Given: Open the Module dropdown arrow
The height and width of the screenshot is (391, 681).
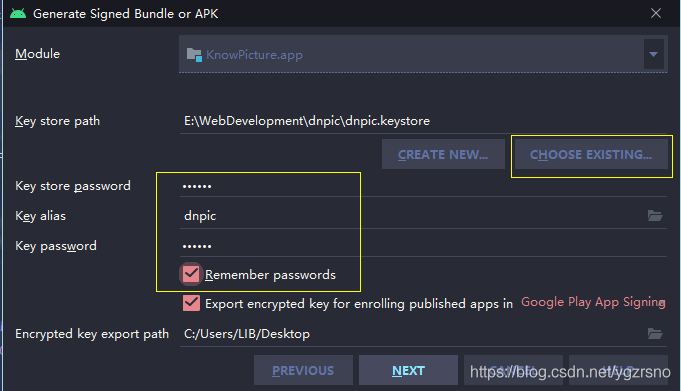Looking at the screenshot, I should [x=654, y=54].
